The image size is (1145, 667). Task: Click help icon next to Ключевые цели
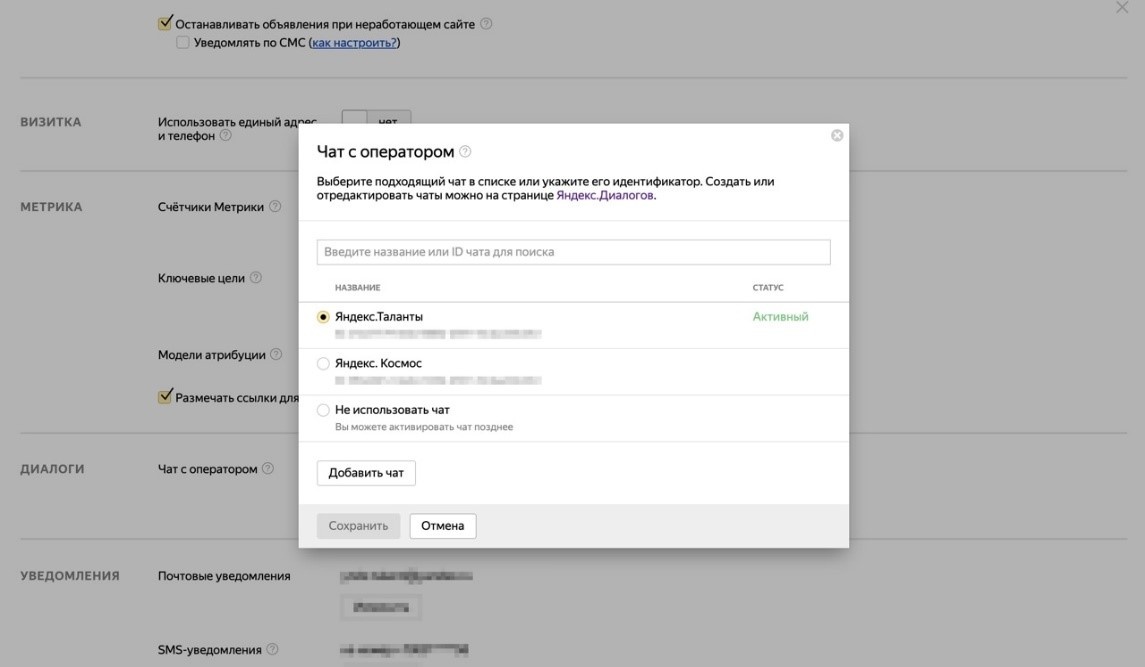(256, 278)
